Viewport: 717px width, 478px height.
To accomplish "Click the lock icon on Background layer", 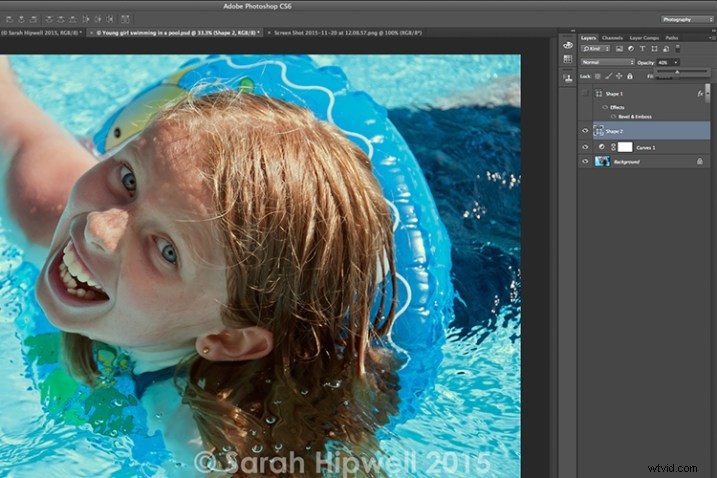I will click(700, 161).
